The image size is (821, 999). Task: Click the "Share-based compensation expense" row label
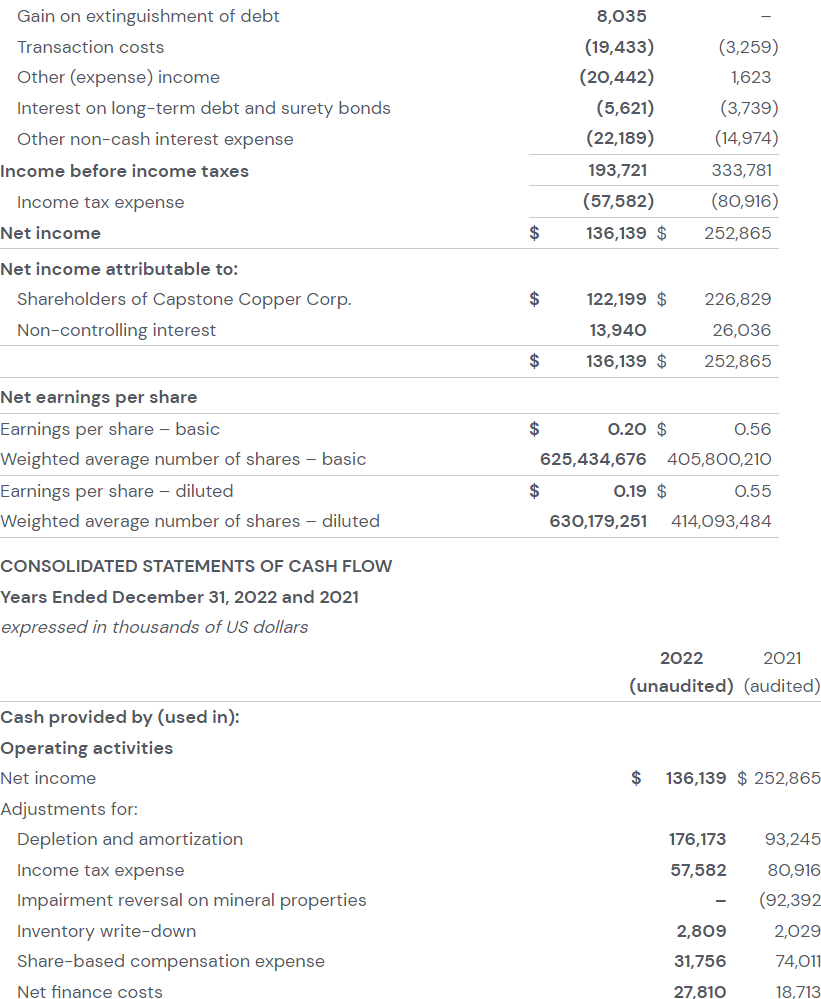tap(170, 961)
